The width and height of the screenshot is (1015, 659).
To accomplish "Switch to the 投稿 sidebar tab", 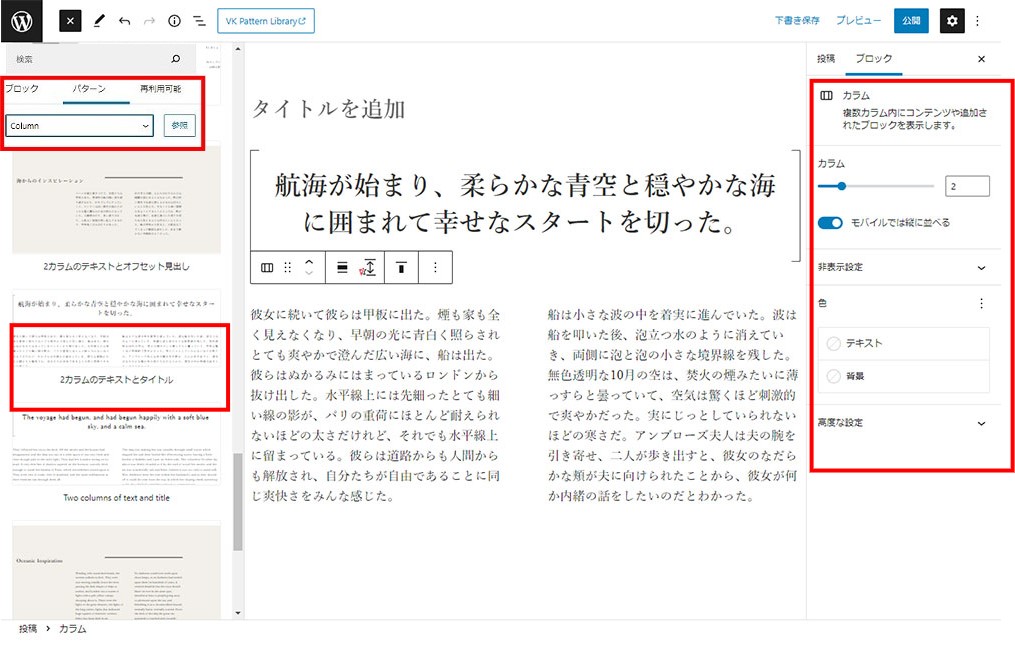I will pos(826,59).
